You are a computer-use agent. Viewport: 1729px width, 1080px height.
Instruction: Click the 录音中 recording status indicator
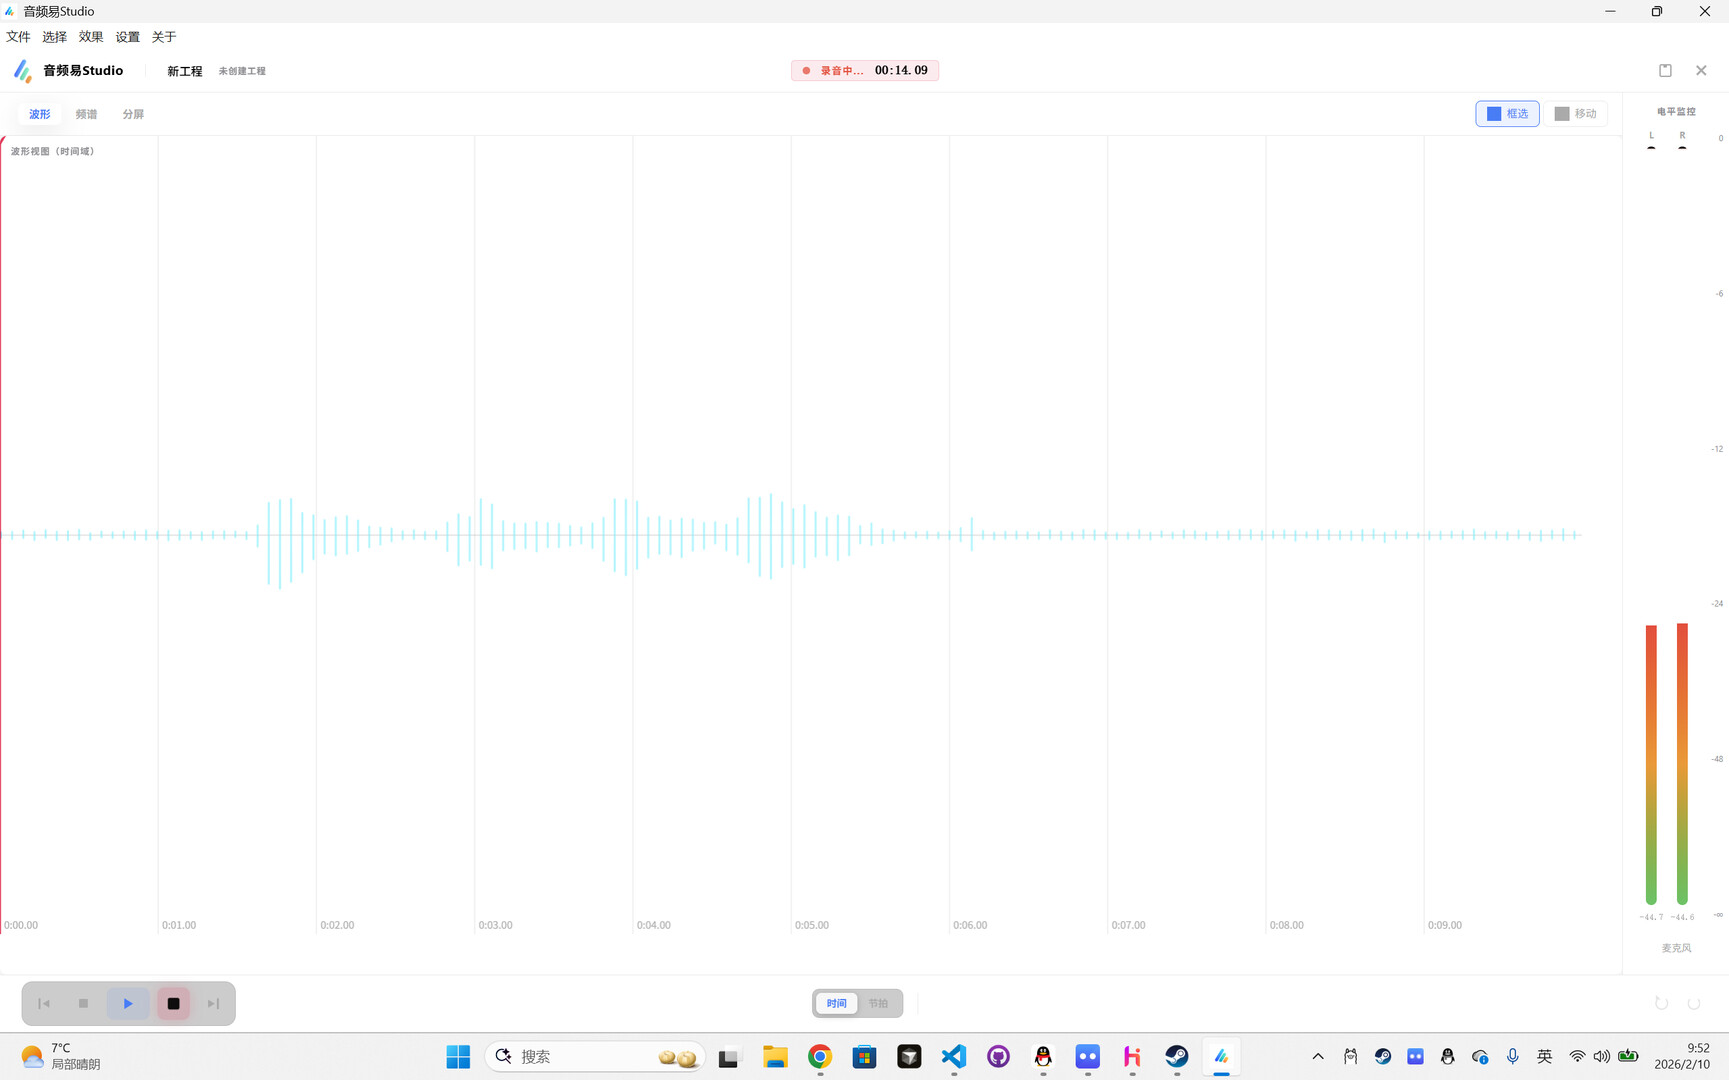838,70
